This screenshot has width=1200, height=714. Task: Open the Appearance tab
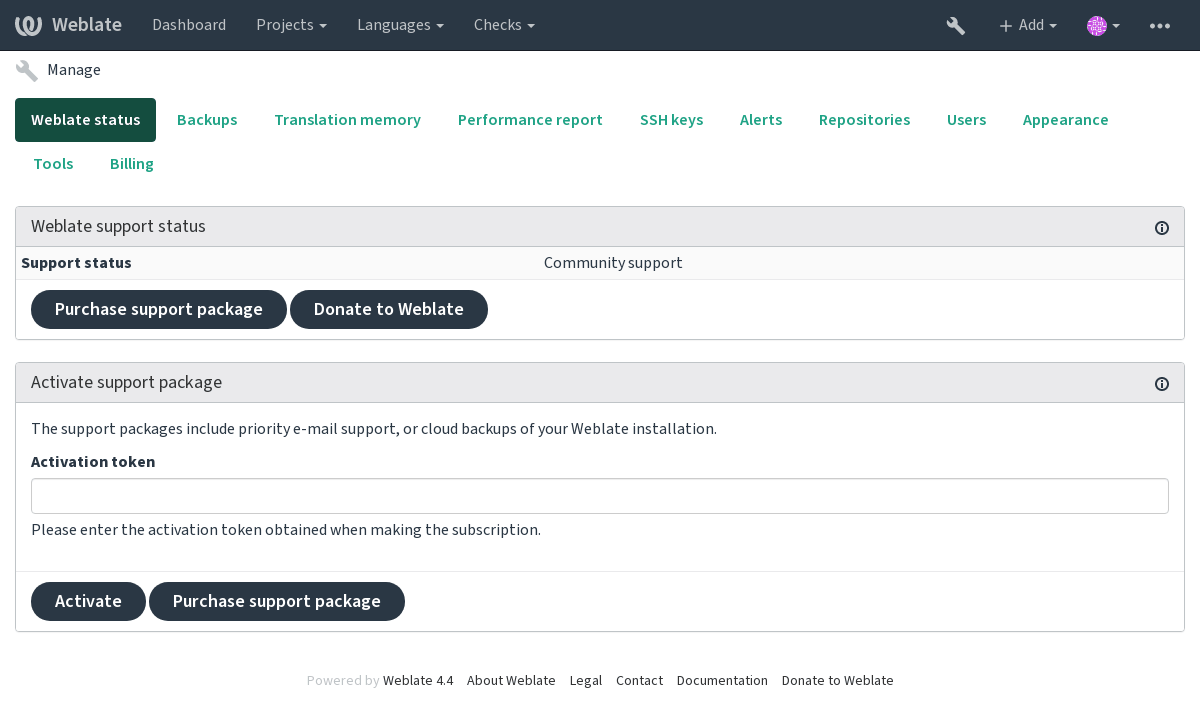pyautogui.click(x=1065, y=120)
